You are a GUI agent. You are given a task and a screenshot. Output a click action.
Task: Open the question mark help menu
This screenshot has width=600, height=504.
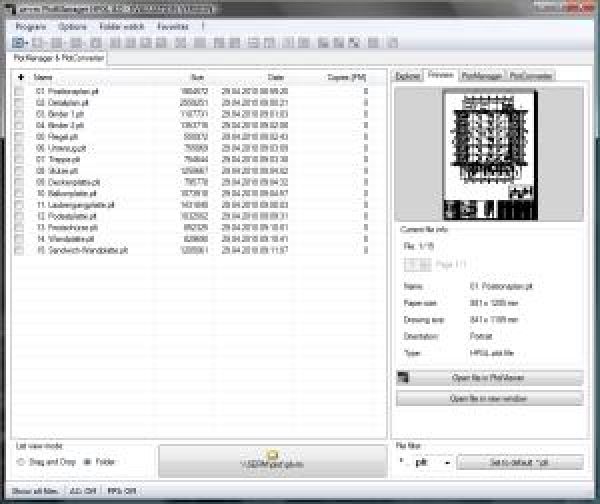[203, 26]
